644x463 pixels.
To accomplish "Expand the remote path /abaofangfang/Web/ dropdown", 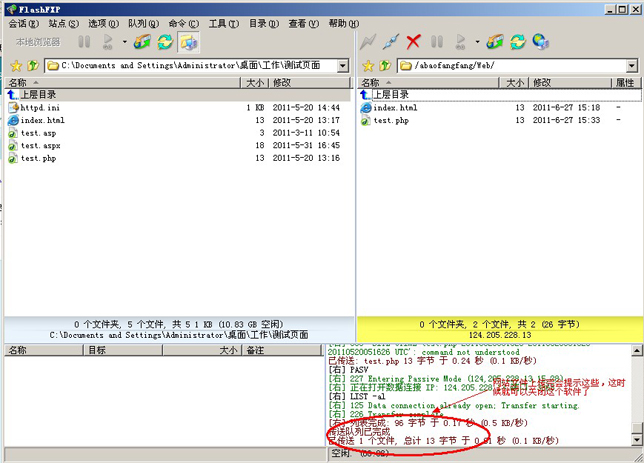I will (x=632, y=66).
